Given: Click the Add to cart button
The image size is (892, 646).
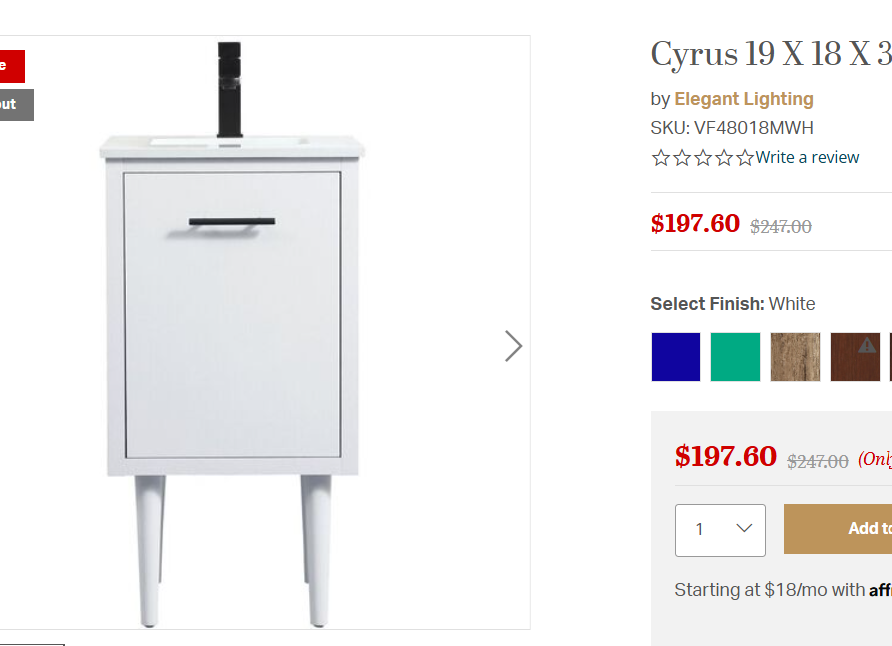Looking at the screenshot, I should point(838,529).
